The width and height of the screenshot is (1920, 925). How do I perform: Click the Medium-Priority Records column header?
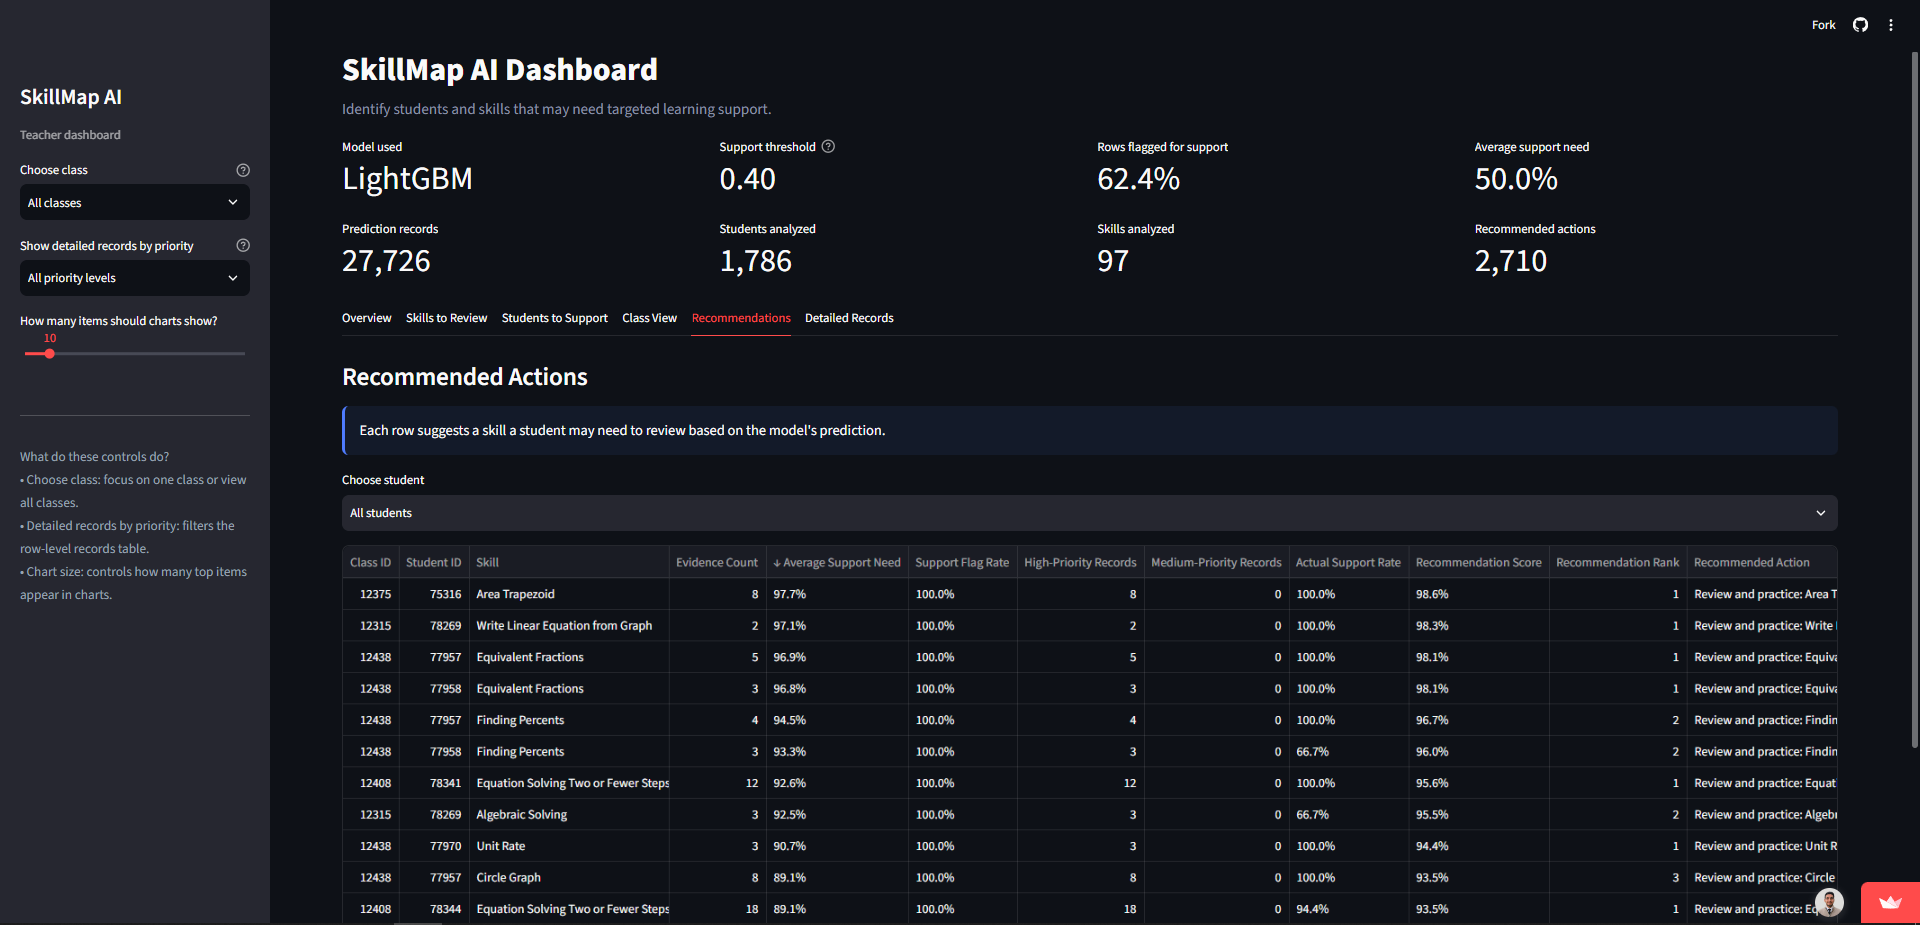(x=1216, y=562)
